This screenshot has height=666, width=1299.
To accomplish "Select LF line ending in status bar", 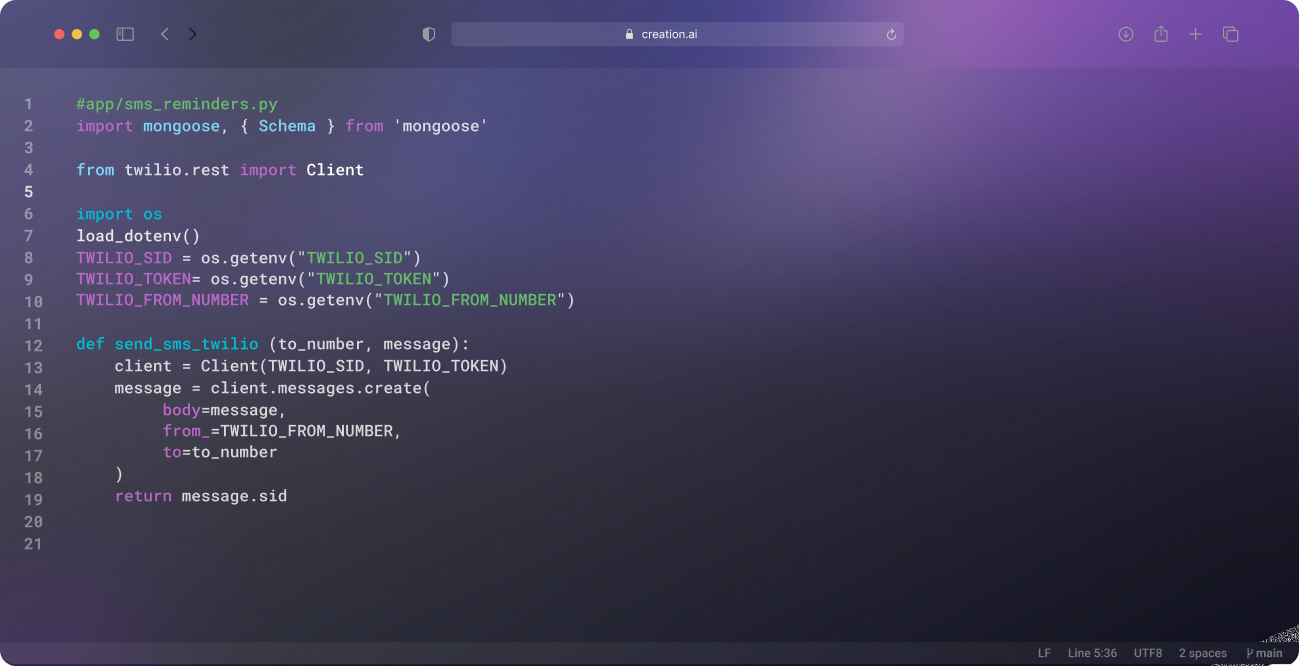I will [x=1044, y=653].
